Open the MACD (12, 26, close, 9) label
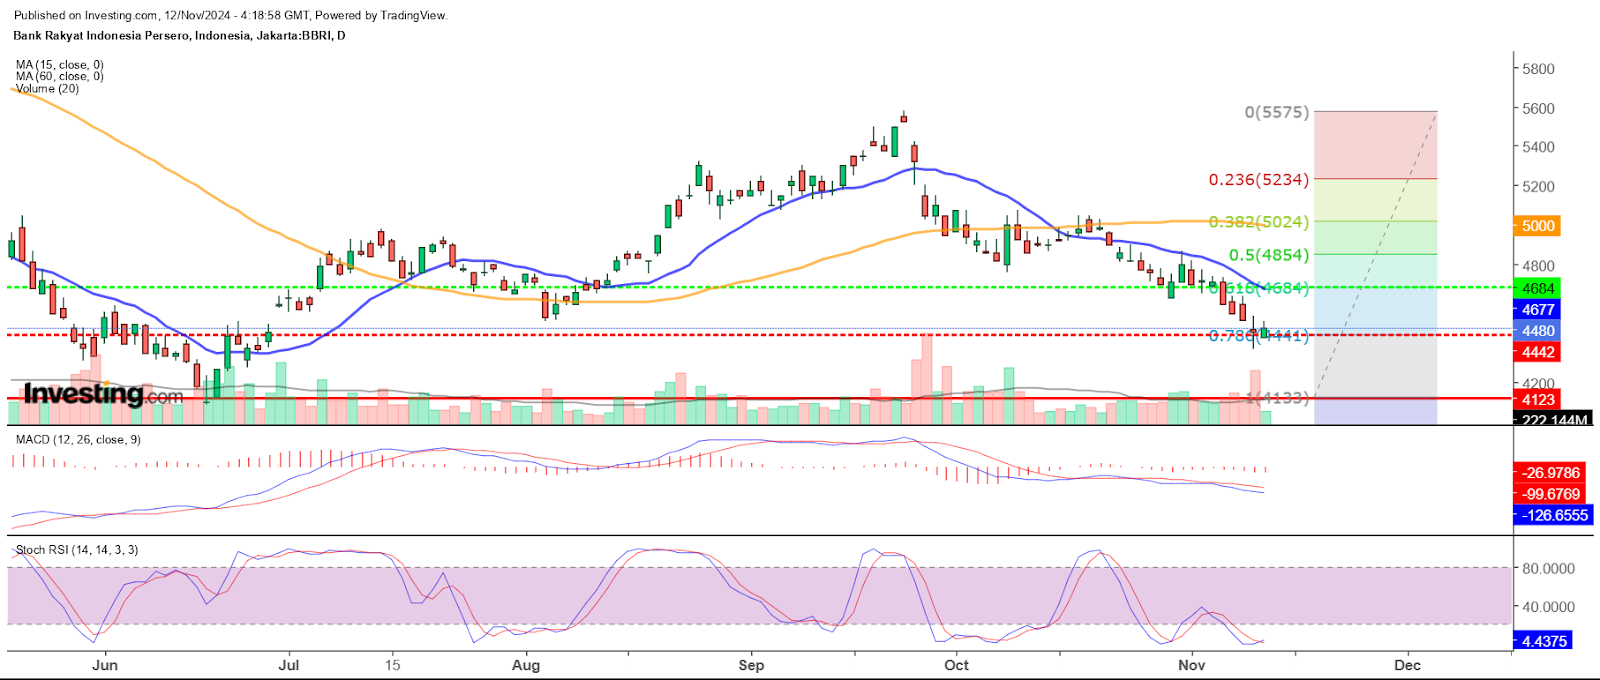The image size is (1600, 680). (x=78, y=439)
